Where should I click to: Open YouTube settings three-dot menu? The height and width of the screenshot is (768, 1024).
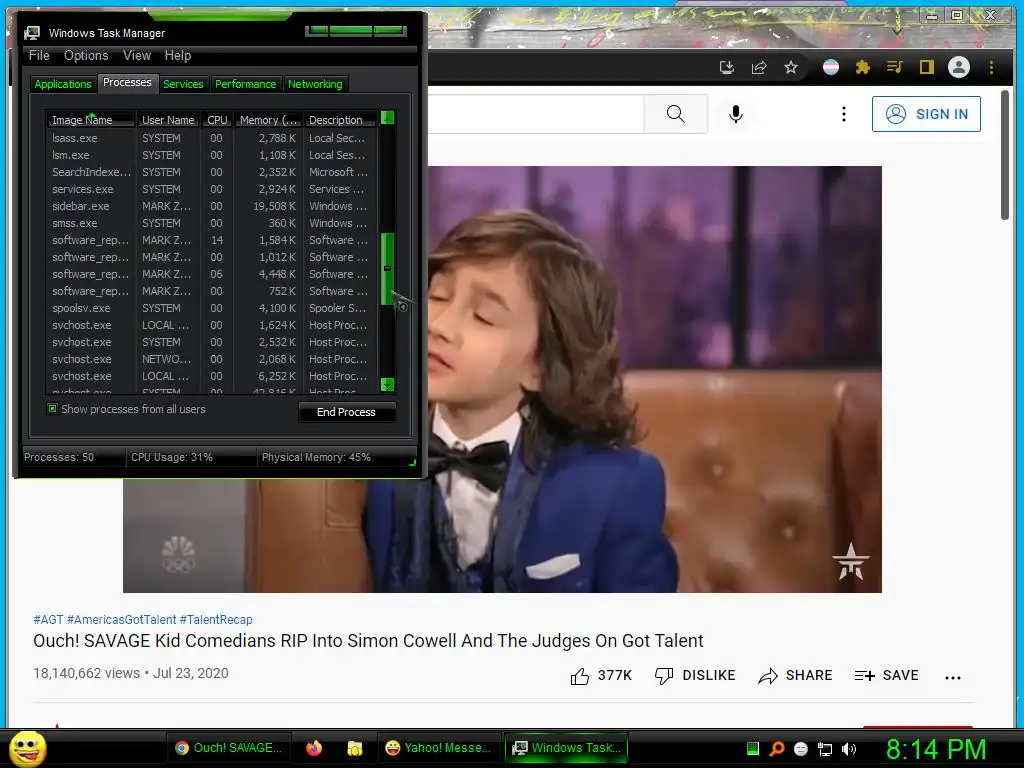coord(844,114)
